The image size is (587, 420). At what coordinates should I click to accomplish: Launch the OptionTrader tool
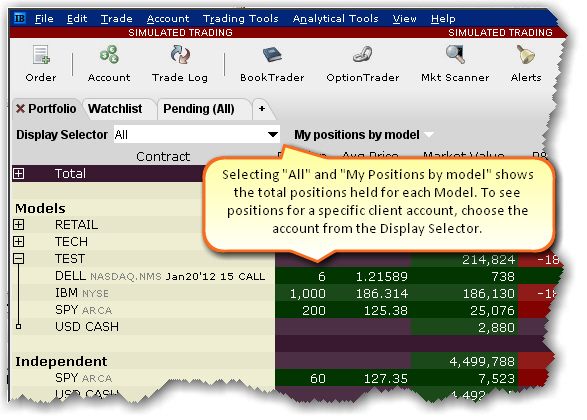point(362,55)
